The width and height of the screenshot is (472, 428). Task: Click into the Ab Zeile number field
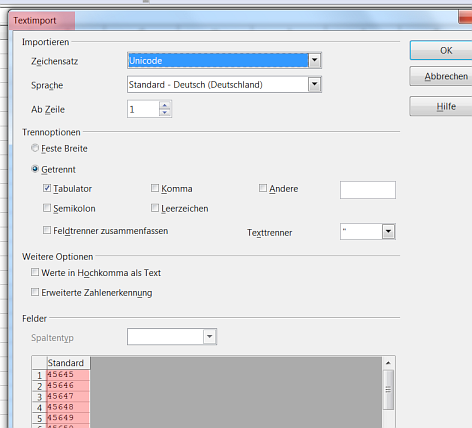(x=143, y=109)
